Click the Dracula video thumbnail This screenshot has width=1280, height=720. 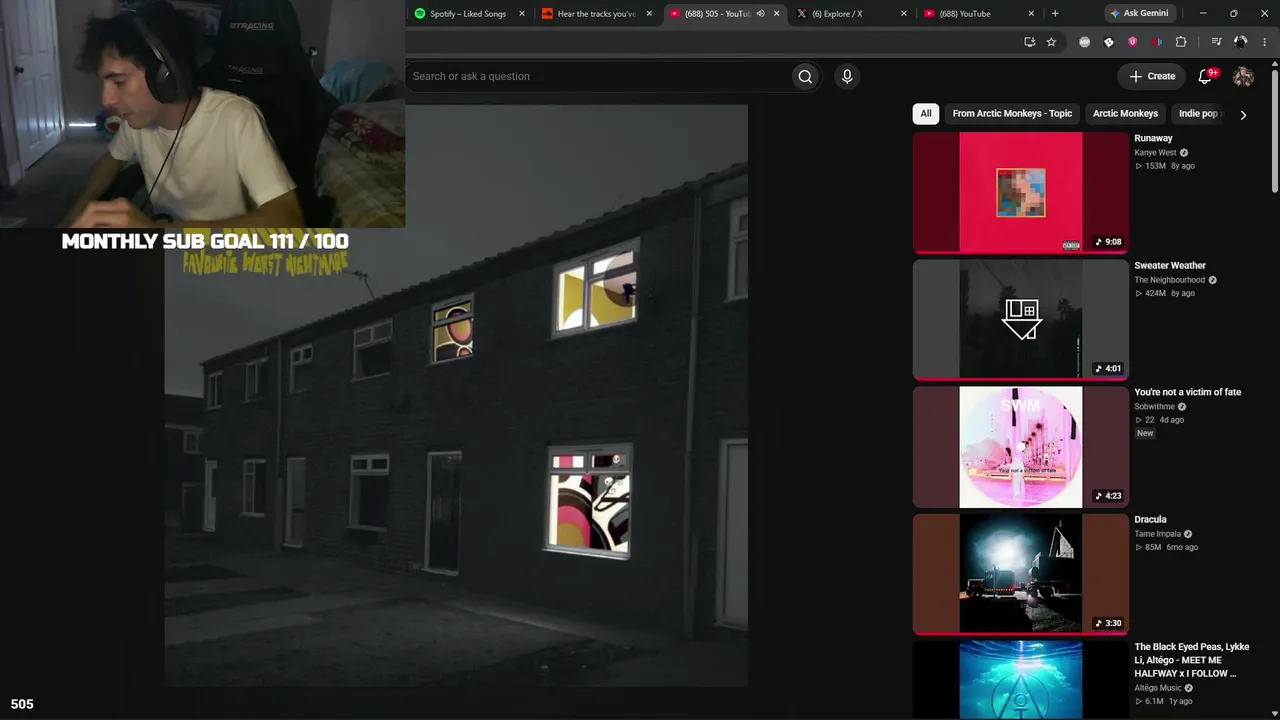(x=1020, y=574)
